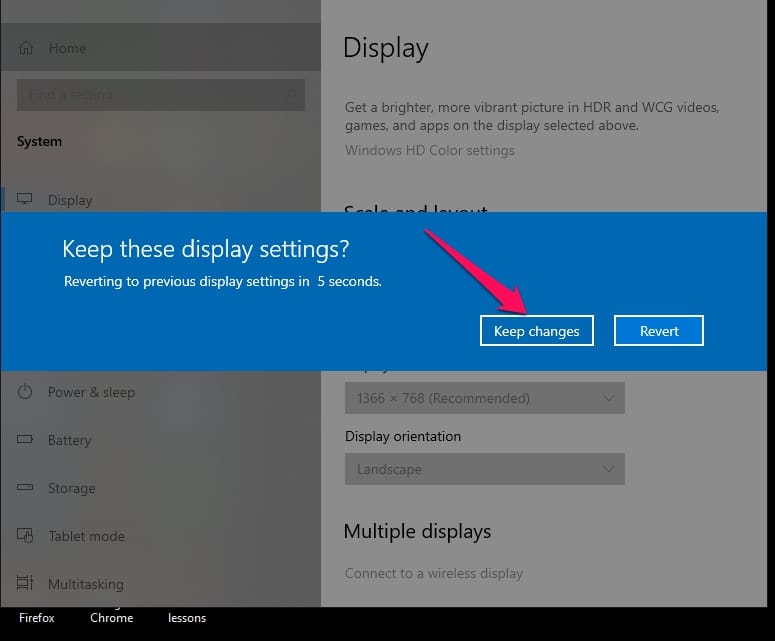Click Connect to a wireless display link

pyautogui.click(x=433, y=573)
